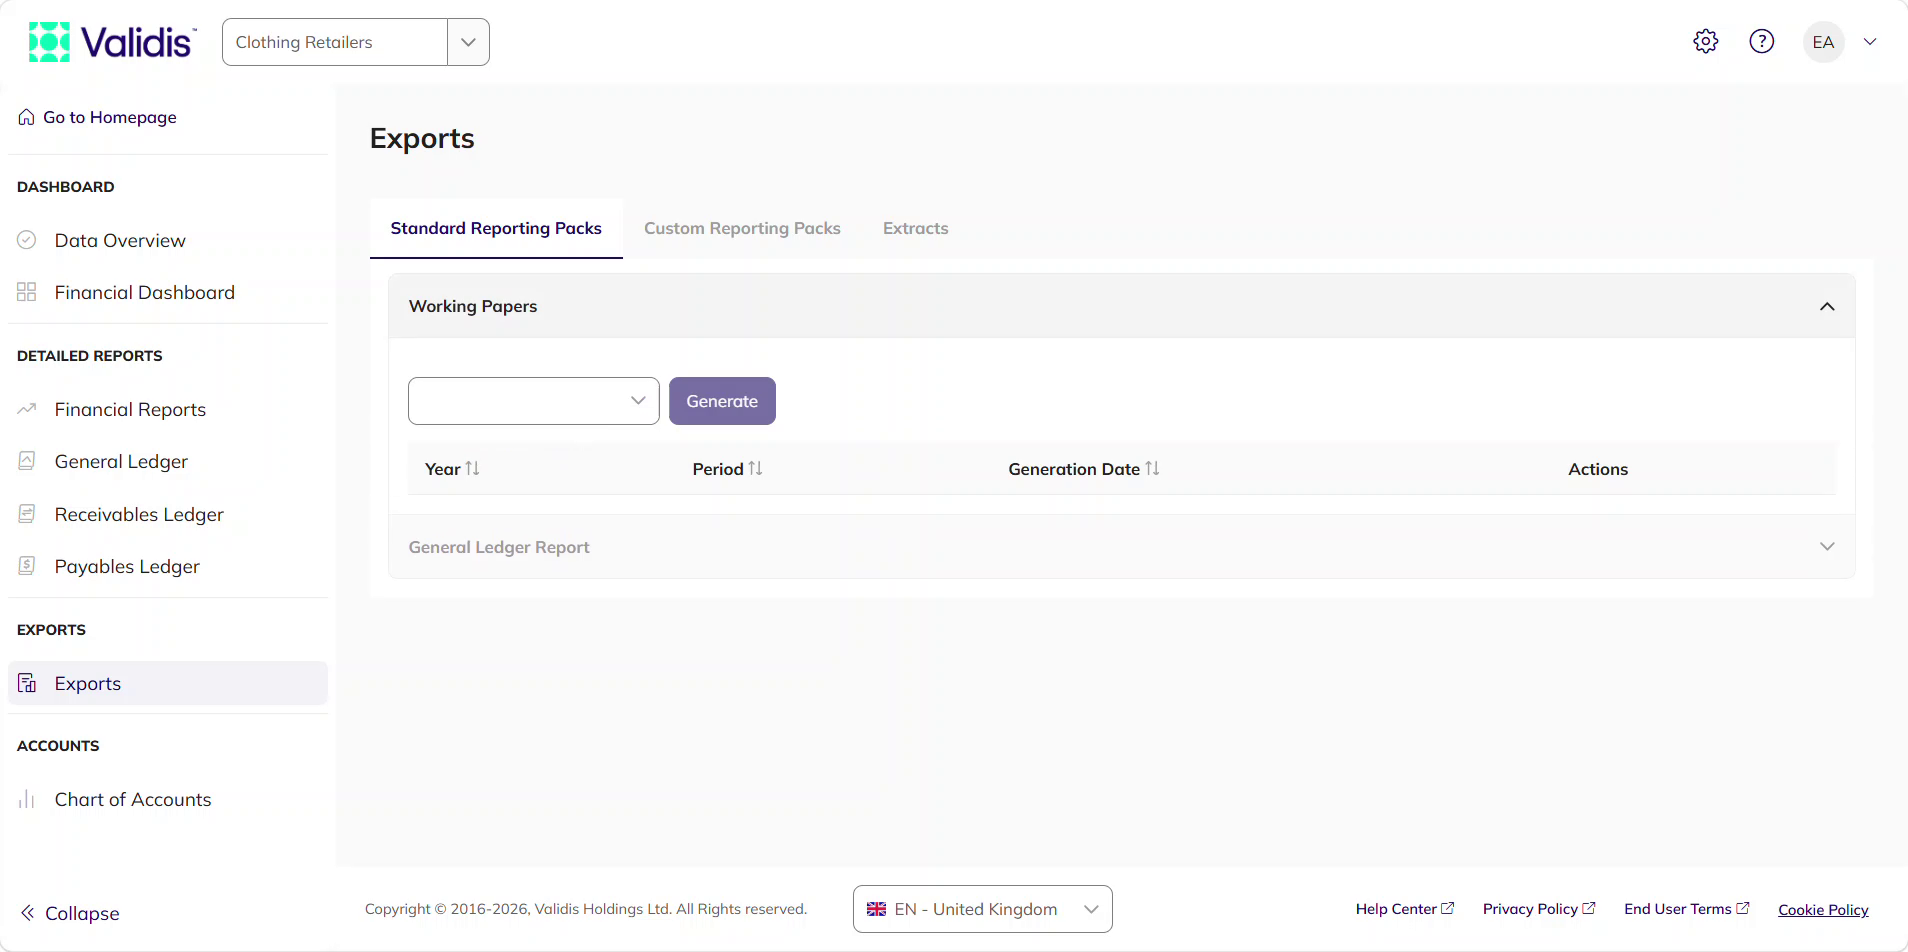Open Payables Ledger
The height and width of the screenshot is (952, 1908).
click(x=127, y=566)
